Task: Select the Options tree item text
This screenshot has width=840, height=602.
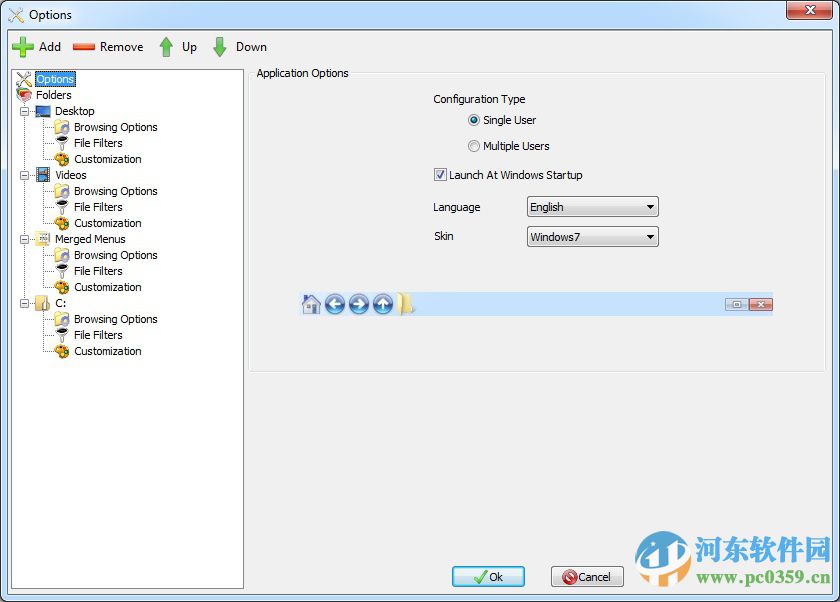Action: point(55,79)
